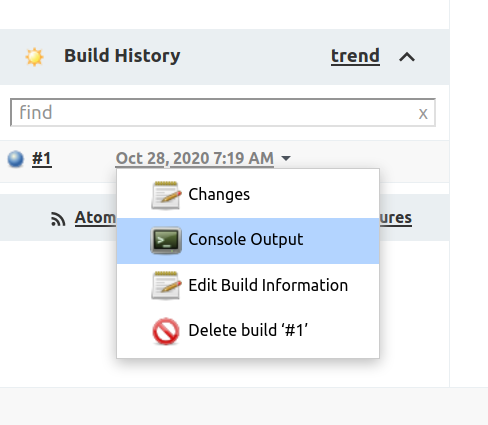Click the terminal icon beside Console Output

[166, 240]
